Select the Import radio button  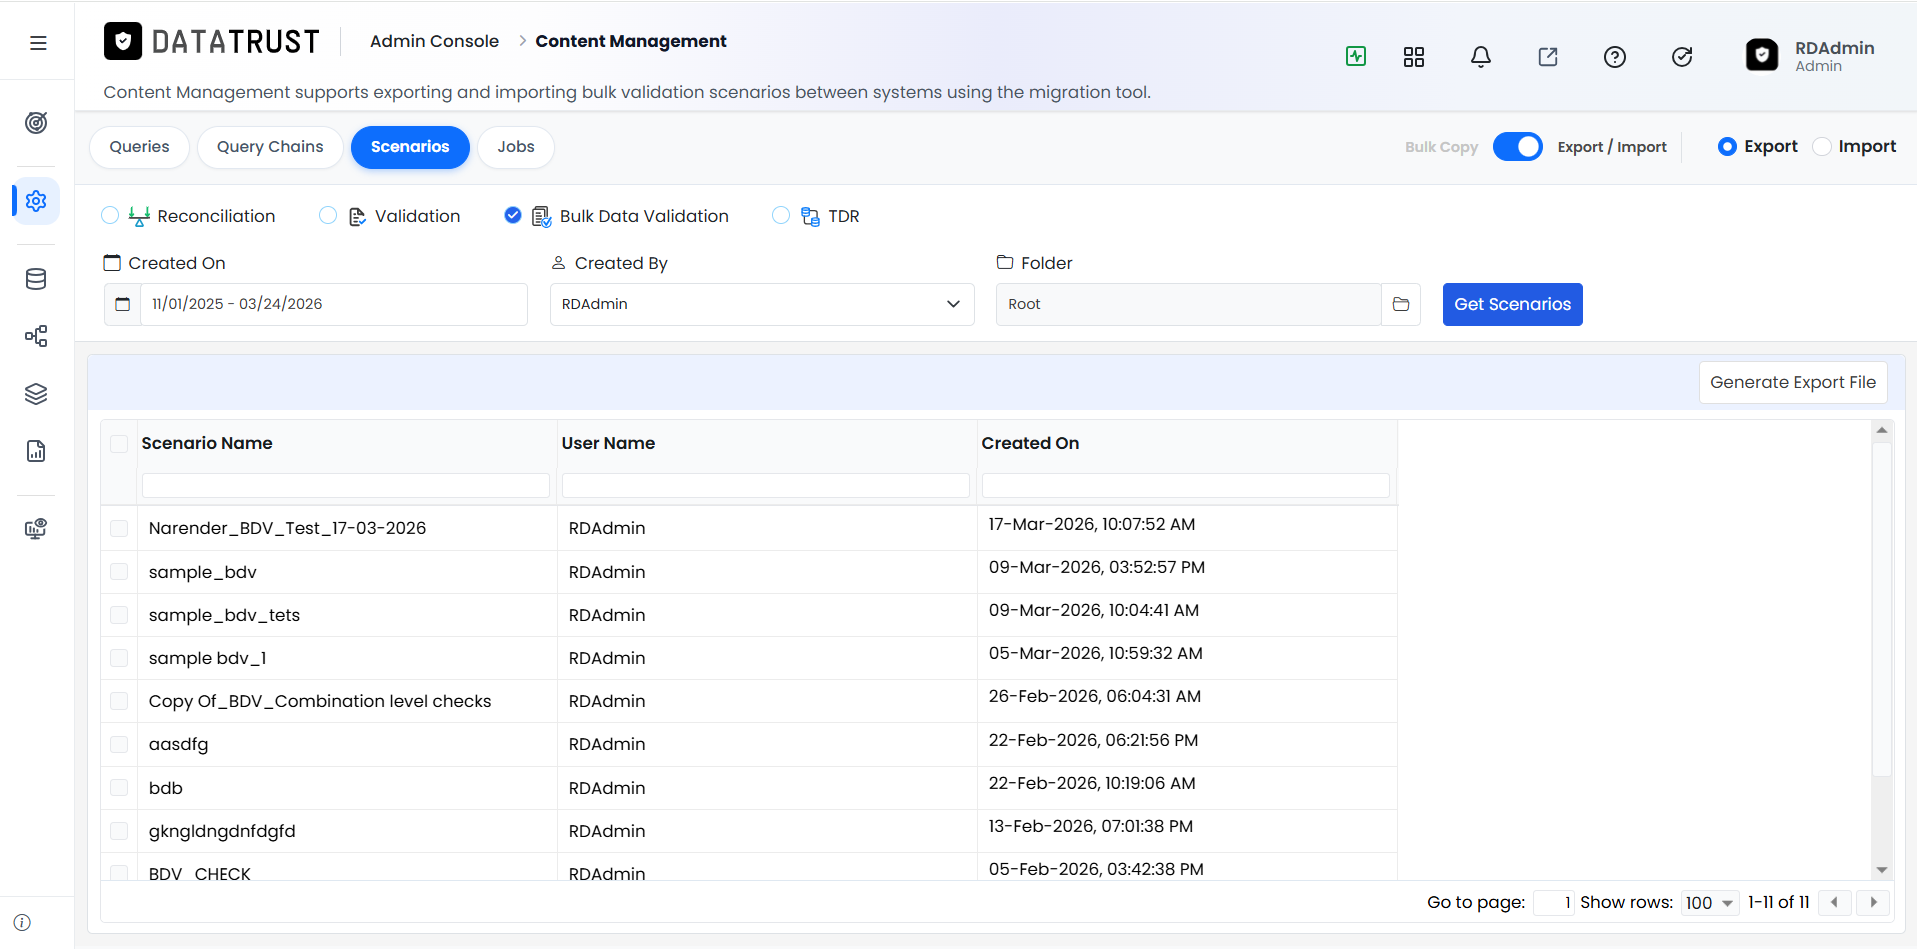coord(1822,146)
